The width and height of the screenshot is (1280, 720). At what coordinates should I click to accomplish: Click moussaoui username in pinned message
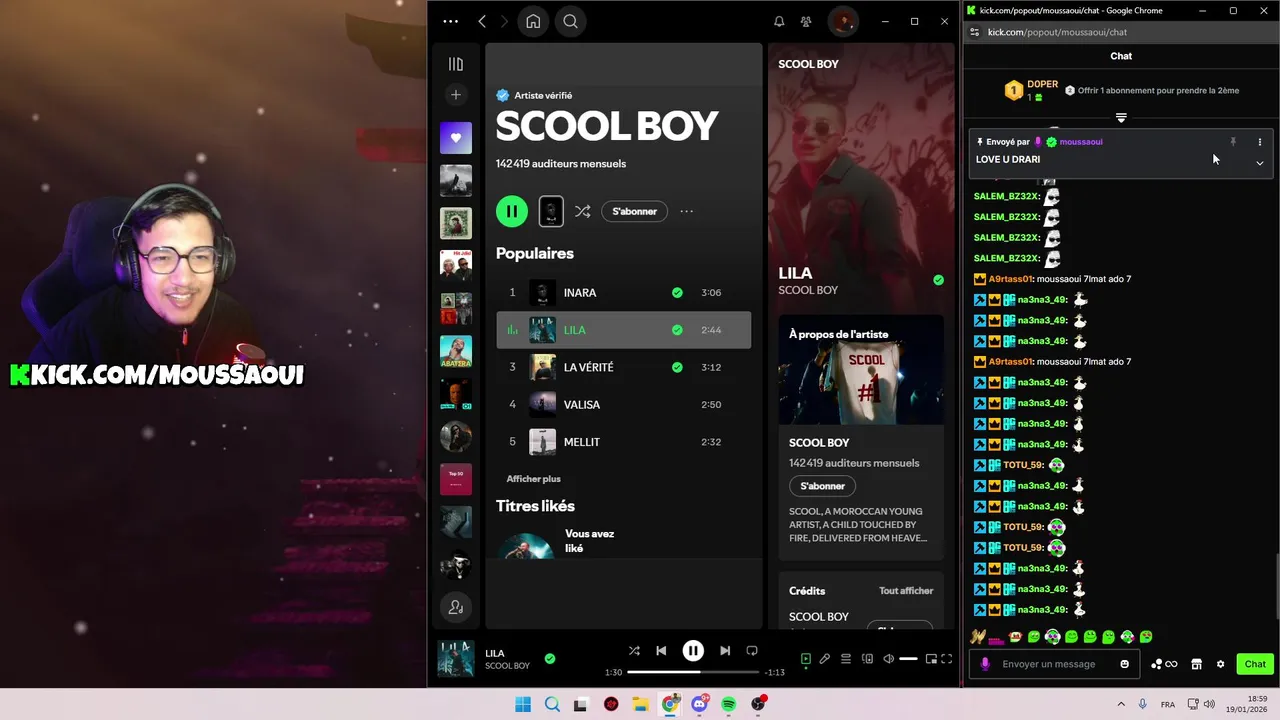click(1081, 142)
